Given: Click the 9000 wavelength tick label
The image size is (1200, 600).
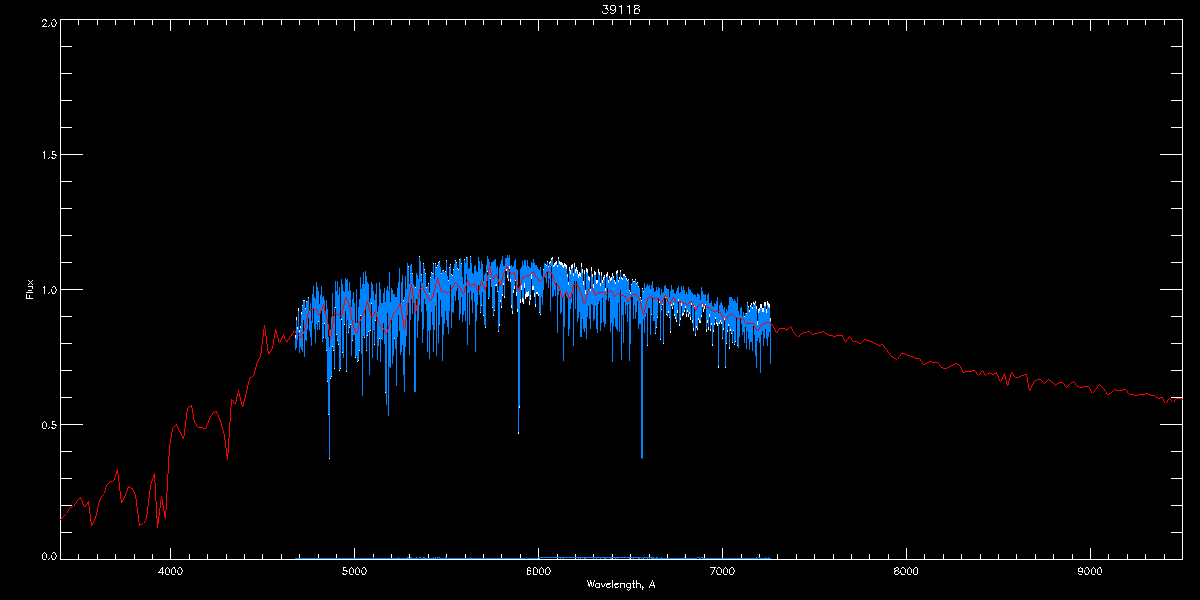Looking at the screenshot, I should coord(1090,572).
